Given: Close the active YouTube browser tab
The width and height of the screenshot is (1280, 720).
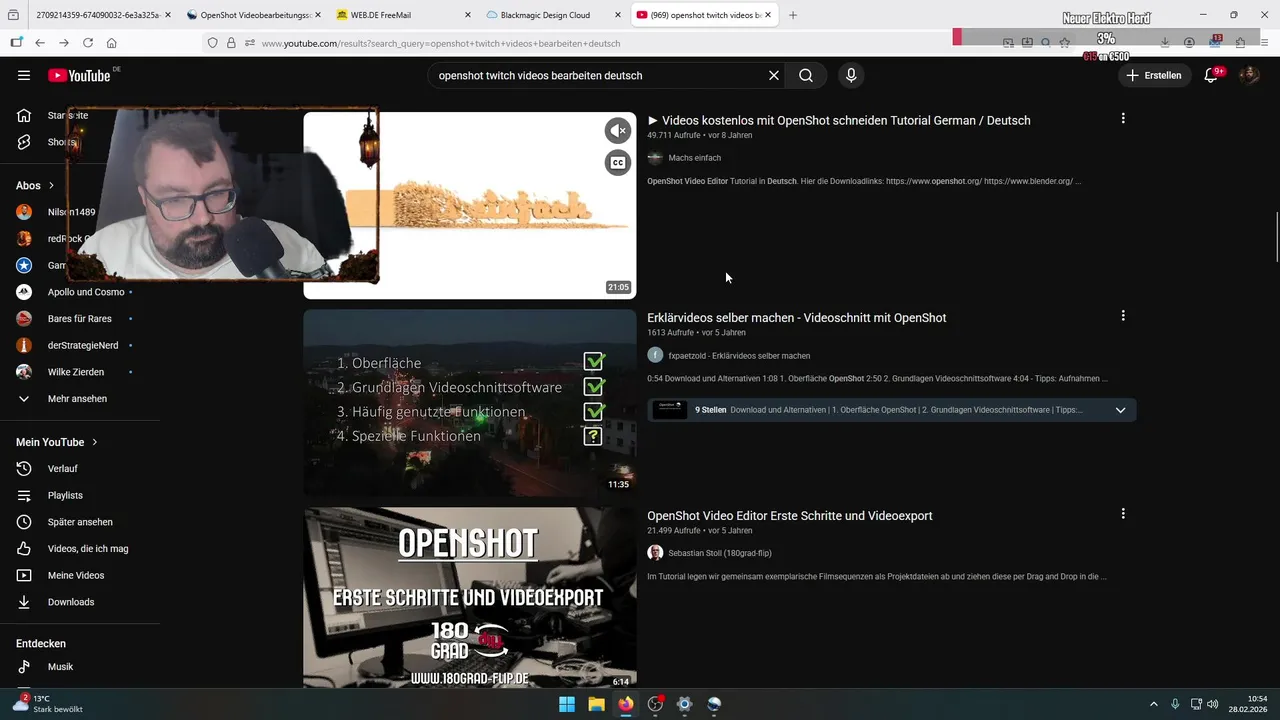Looking at the screenshot, I should (767, 15).
